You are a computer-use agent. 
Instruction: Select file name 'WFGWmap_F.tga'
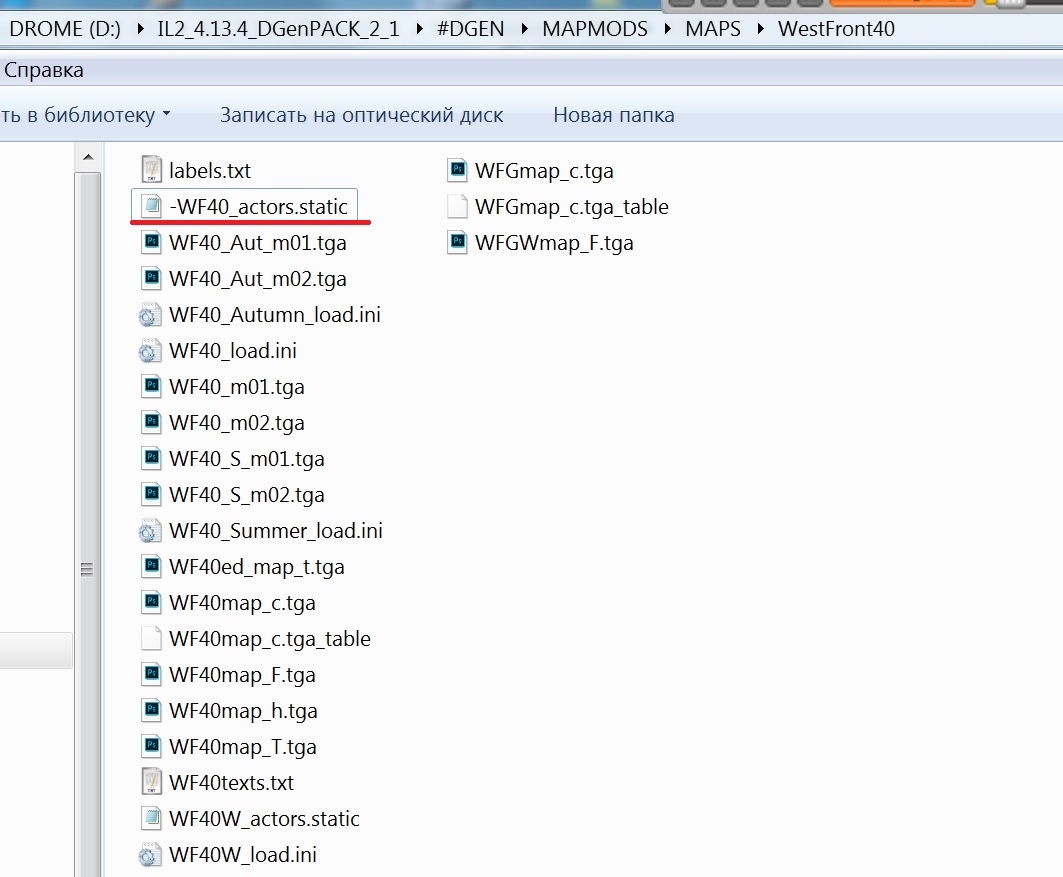[x=555, y=243]
